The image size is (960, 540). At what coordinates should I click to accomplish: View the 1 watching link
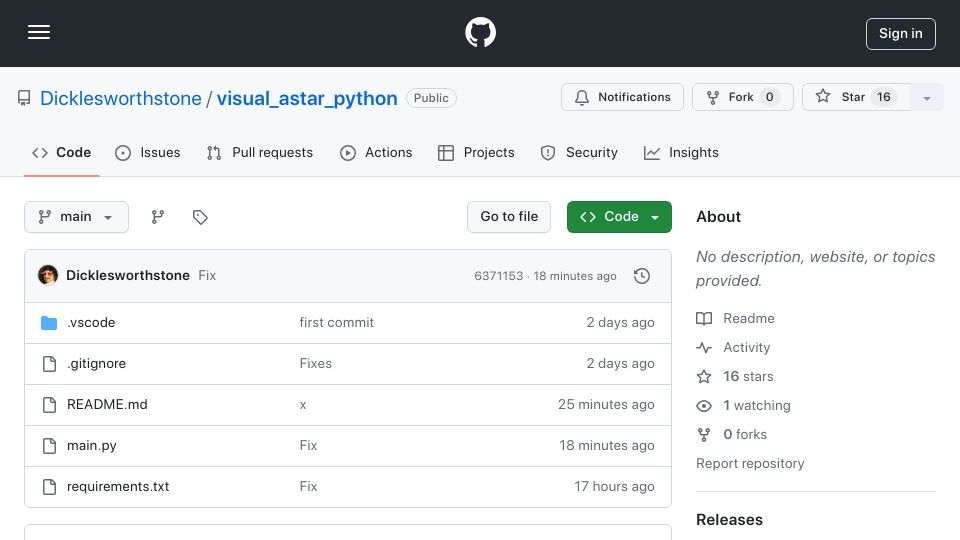[x=743, y=405]
